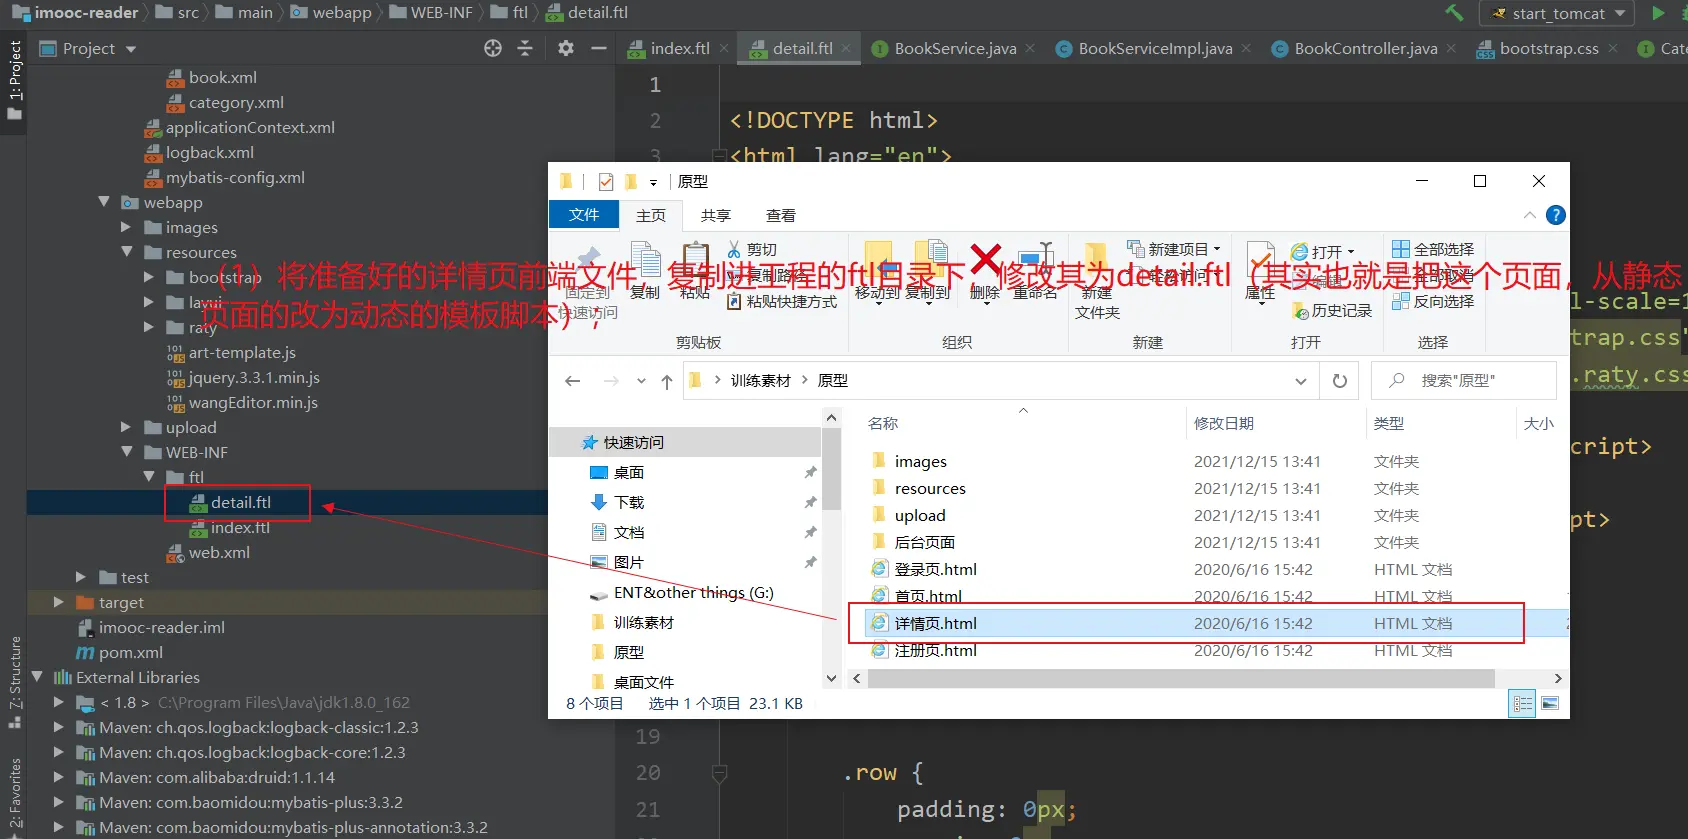Collapse the Explorer ribbon with chevron
Image resolution: width=1688 pixels, height=839 pixels.
coord(1529,215)
